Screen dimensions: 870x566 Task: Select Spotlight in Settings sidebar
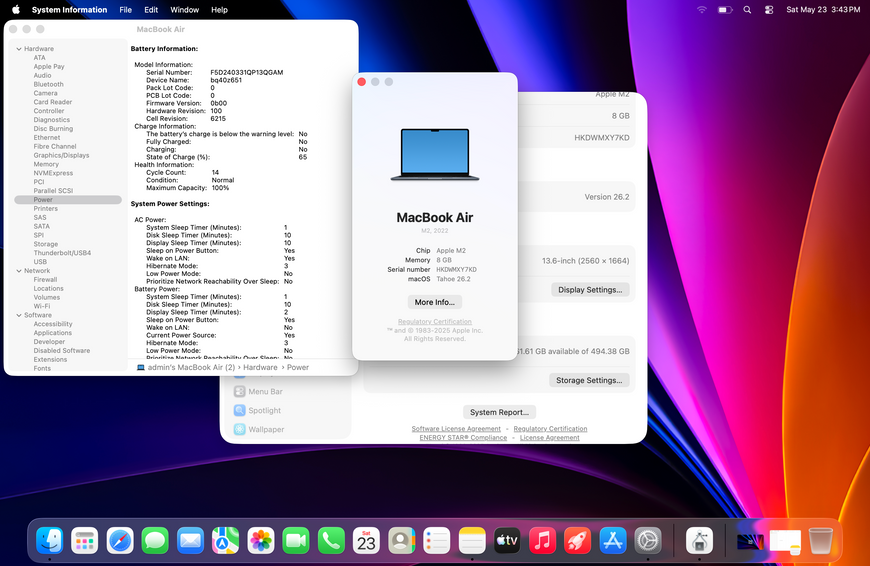(258, 411)
